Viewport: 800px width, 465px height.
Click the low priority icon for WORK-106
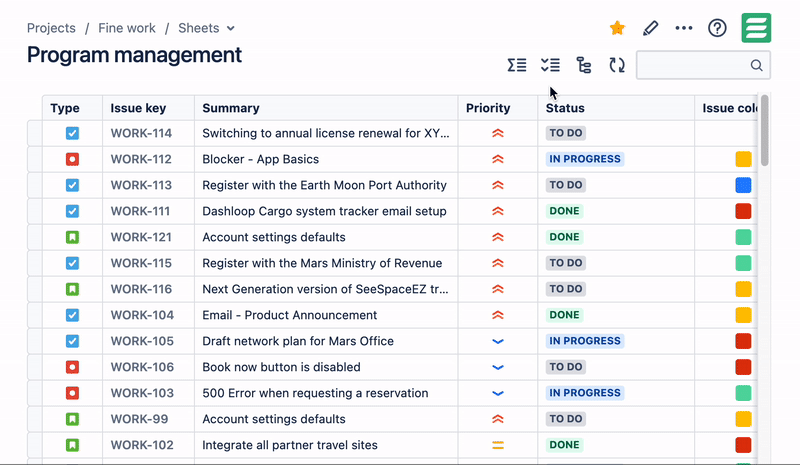498,368
